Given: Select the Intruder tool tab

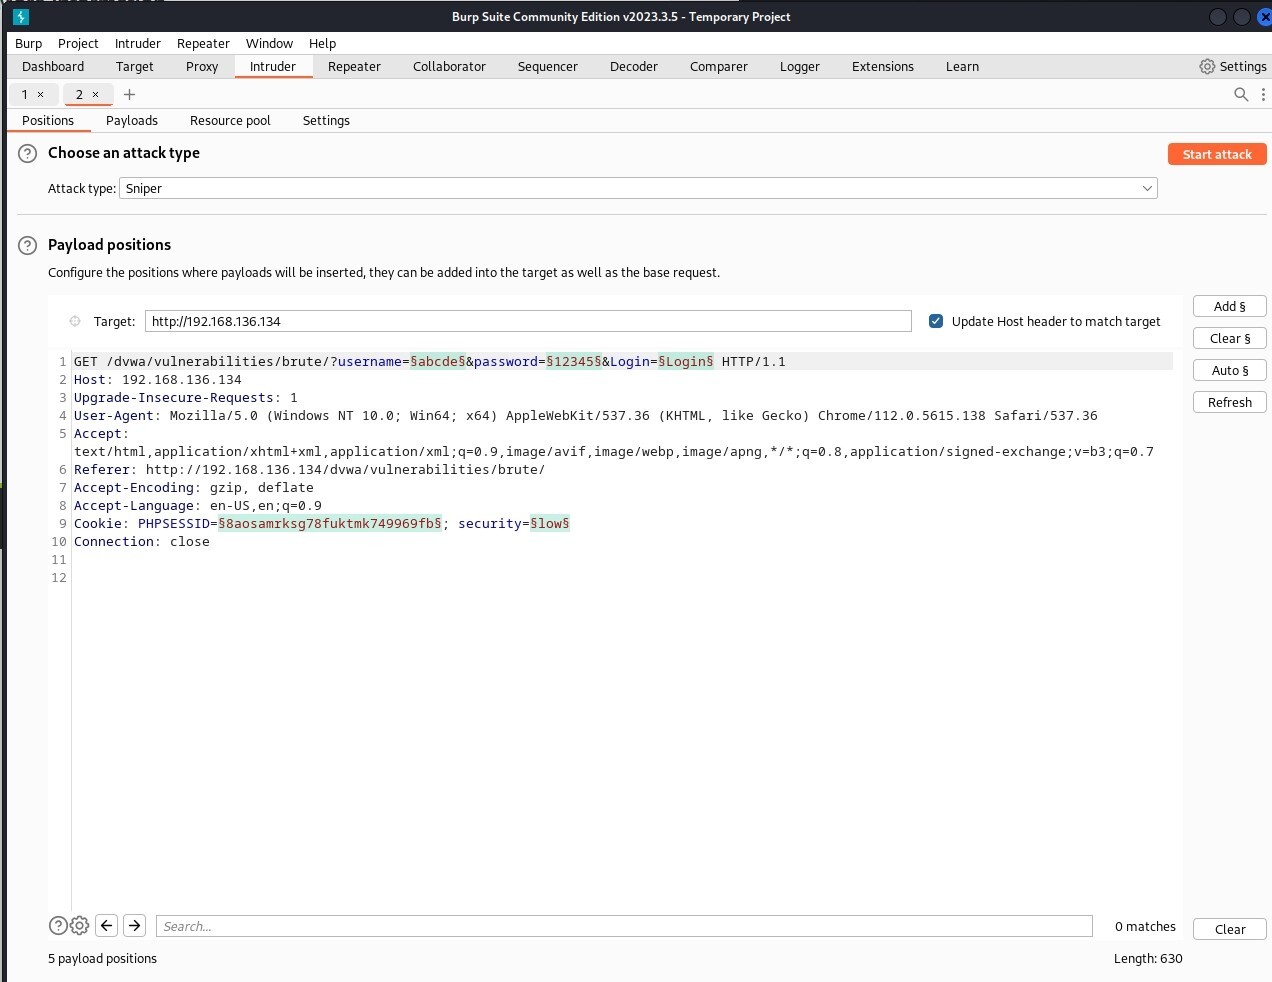Looking at the screenshot, I should [x=273, y=66].
